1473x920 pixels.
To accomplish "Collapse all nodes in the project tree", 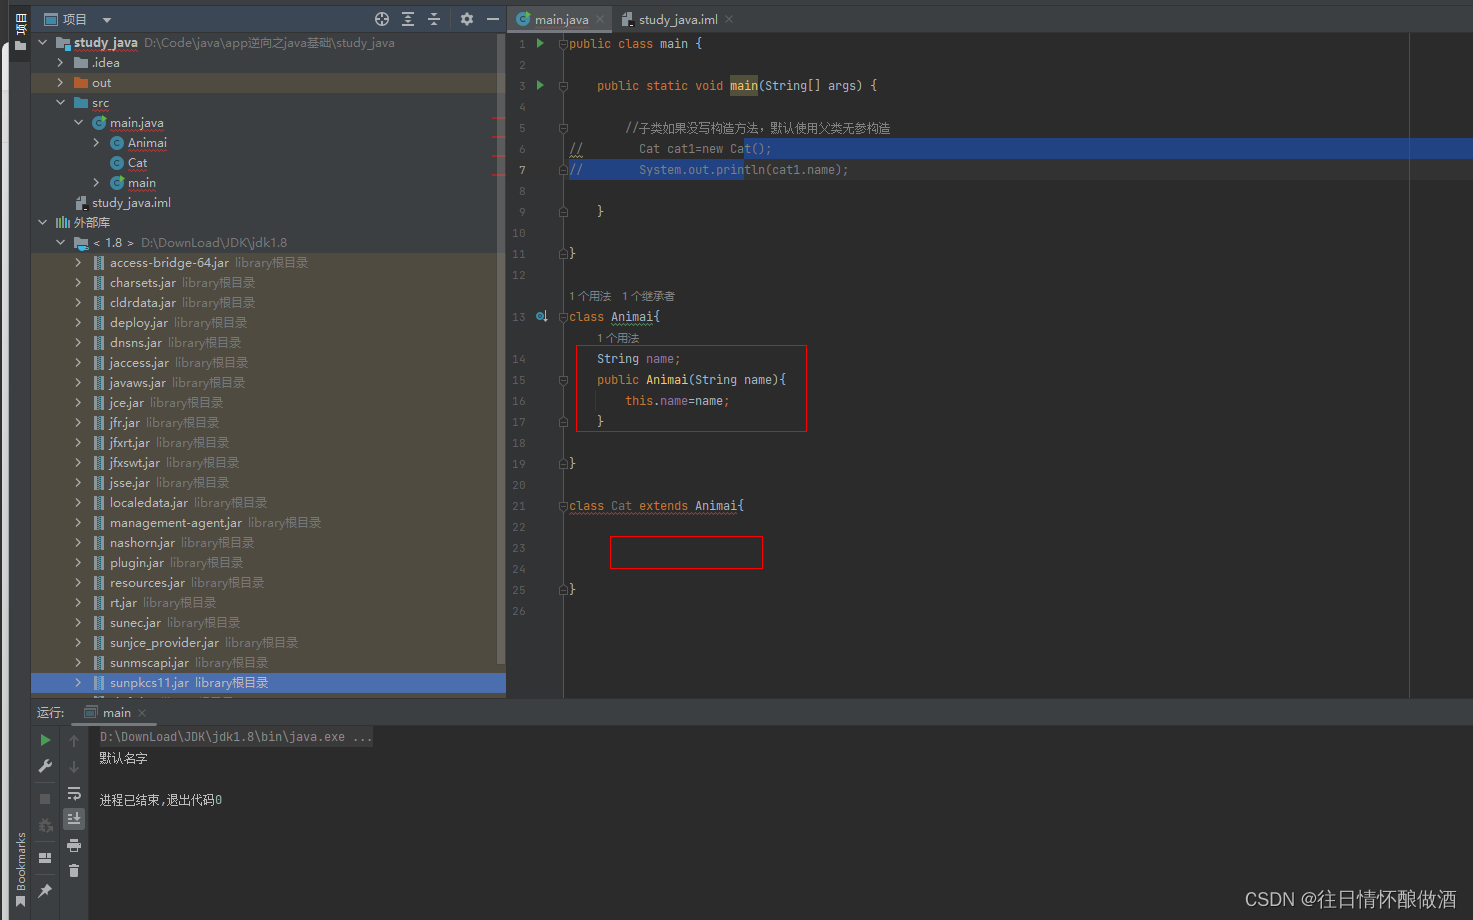I will coord(434,18).
